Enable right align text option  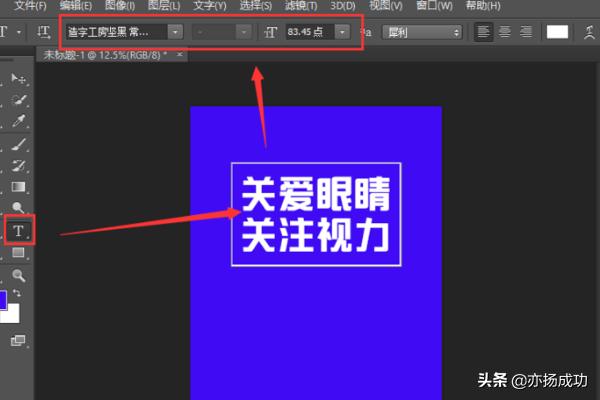click(x=525, y=32)
